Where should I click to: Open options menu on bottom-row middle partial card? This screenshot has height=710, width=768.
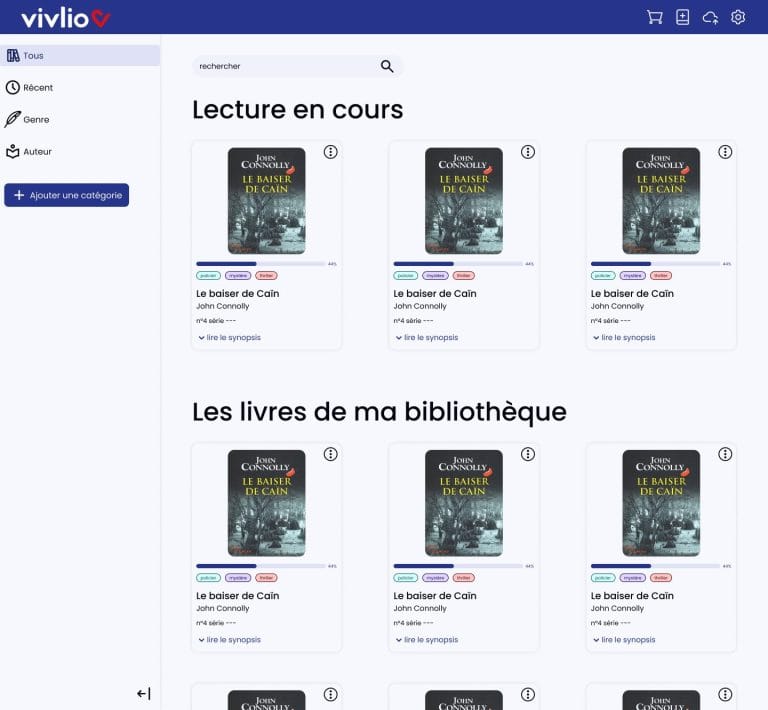click(x=528, y=694)
